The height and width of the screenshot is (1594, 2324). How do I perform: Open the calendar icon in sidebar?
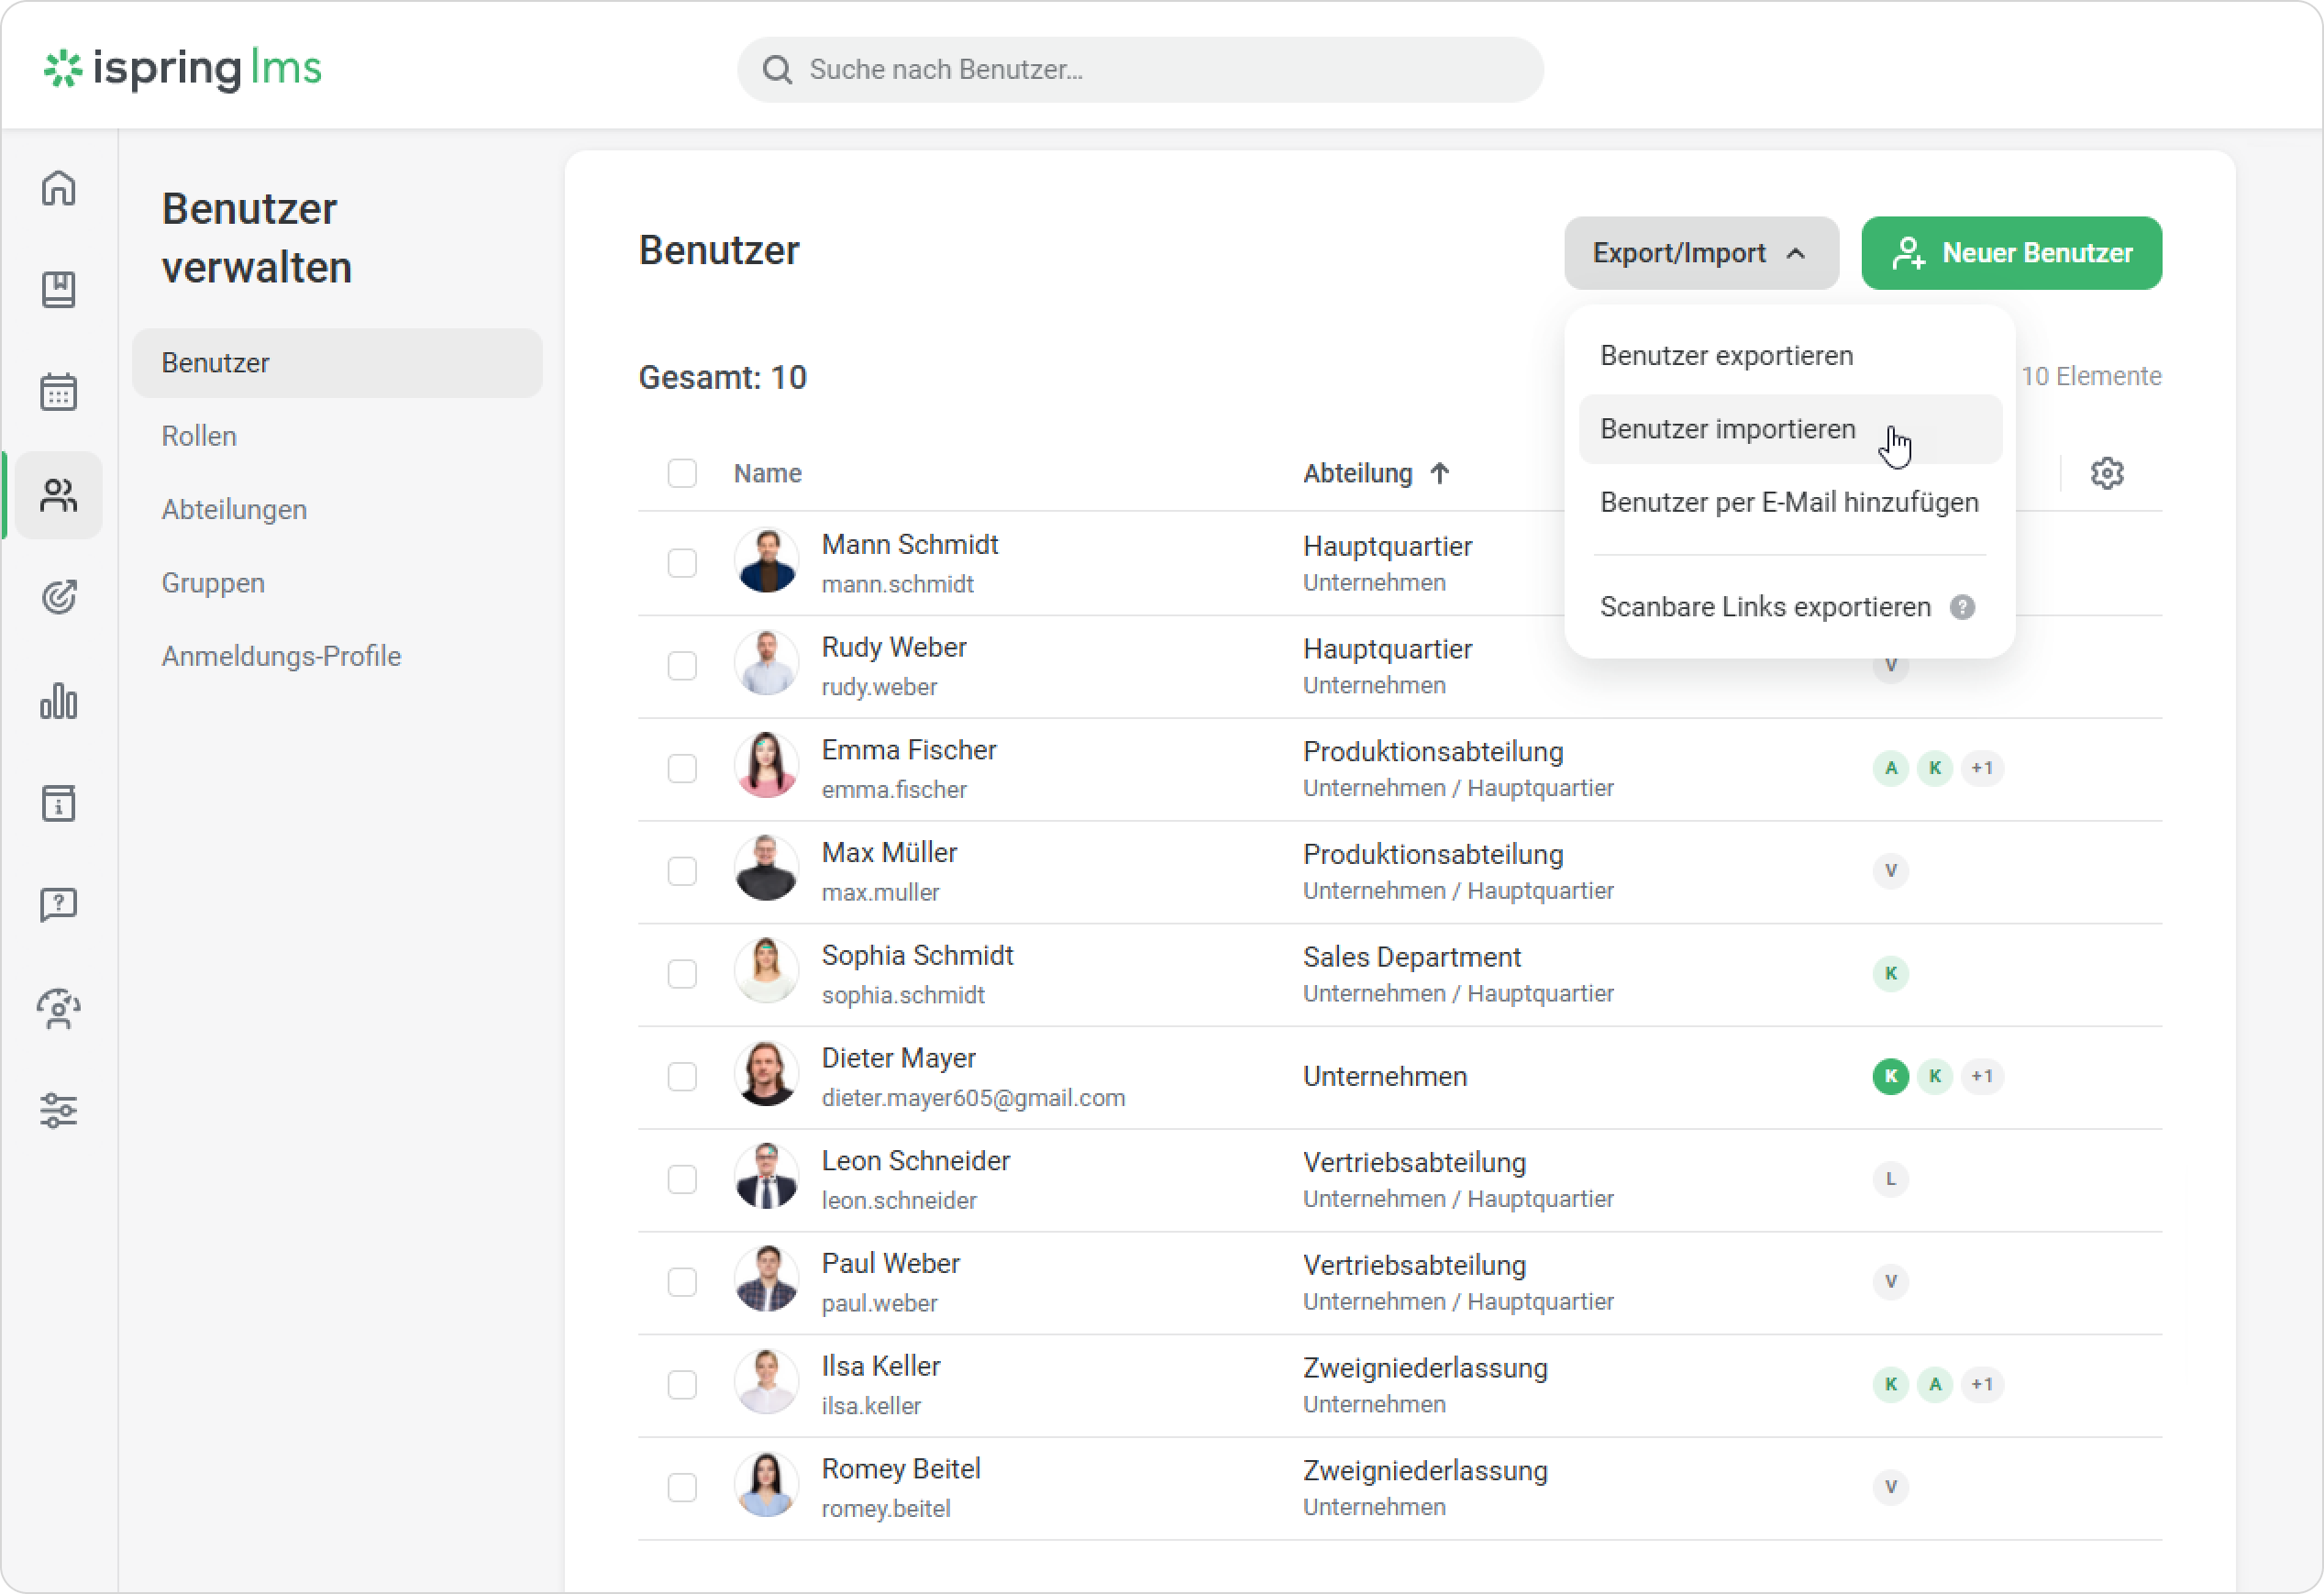[x=58, y=392]
